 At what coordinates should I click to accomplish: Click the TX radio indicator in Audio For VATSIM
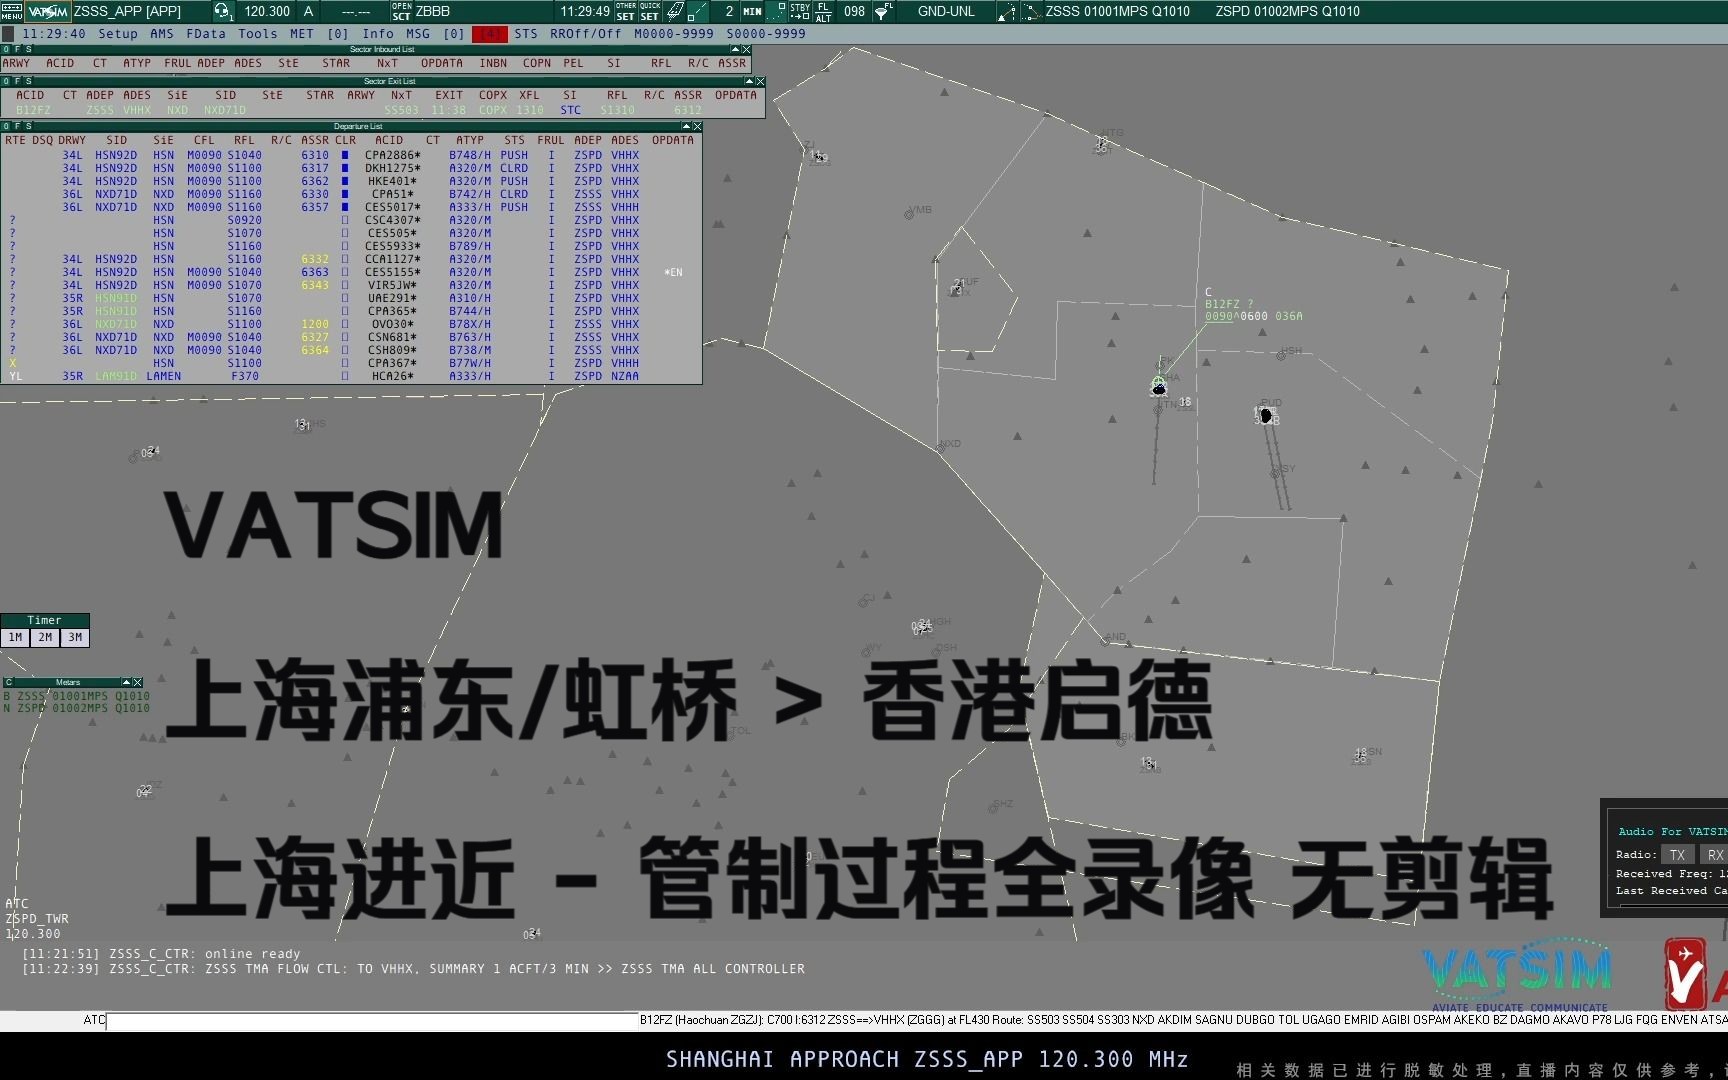tap(1678, 855)
